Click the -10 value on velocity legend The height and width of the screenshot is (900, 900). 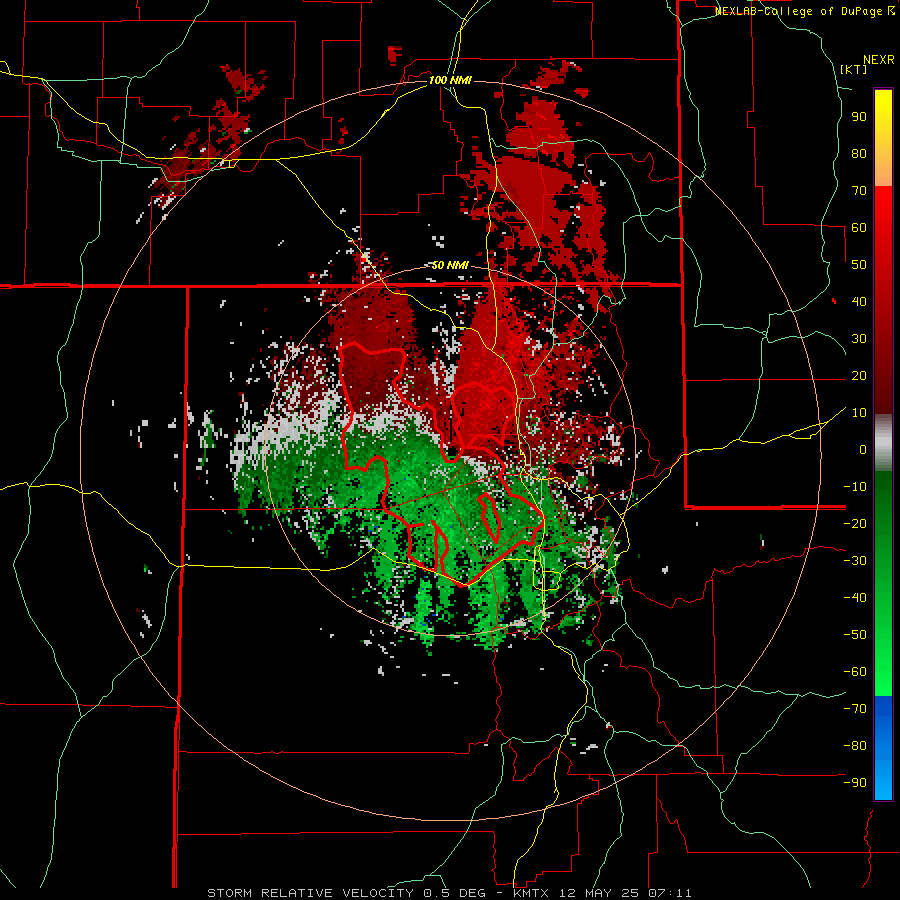855,487
